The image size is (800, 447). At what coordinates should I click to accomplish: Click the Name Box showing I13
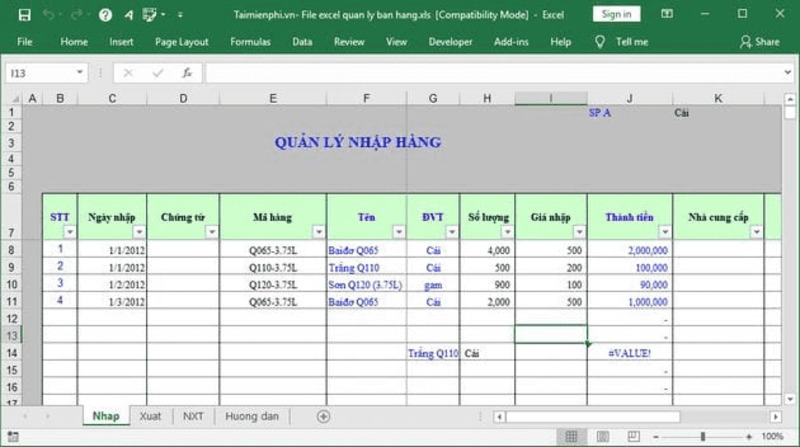[x=41, y=73]
